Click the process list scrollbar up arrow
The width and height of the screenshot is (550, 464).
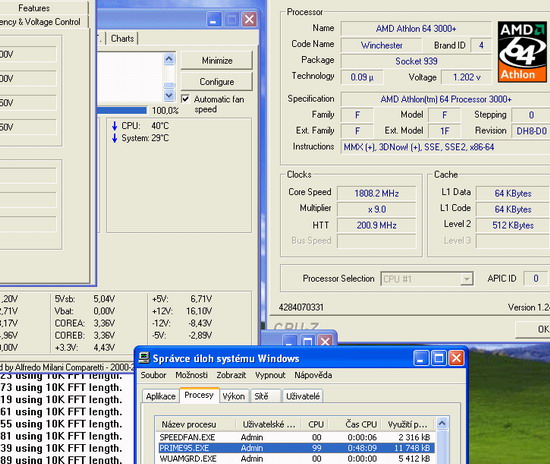tap(442, 424)
